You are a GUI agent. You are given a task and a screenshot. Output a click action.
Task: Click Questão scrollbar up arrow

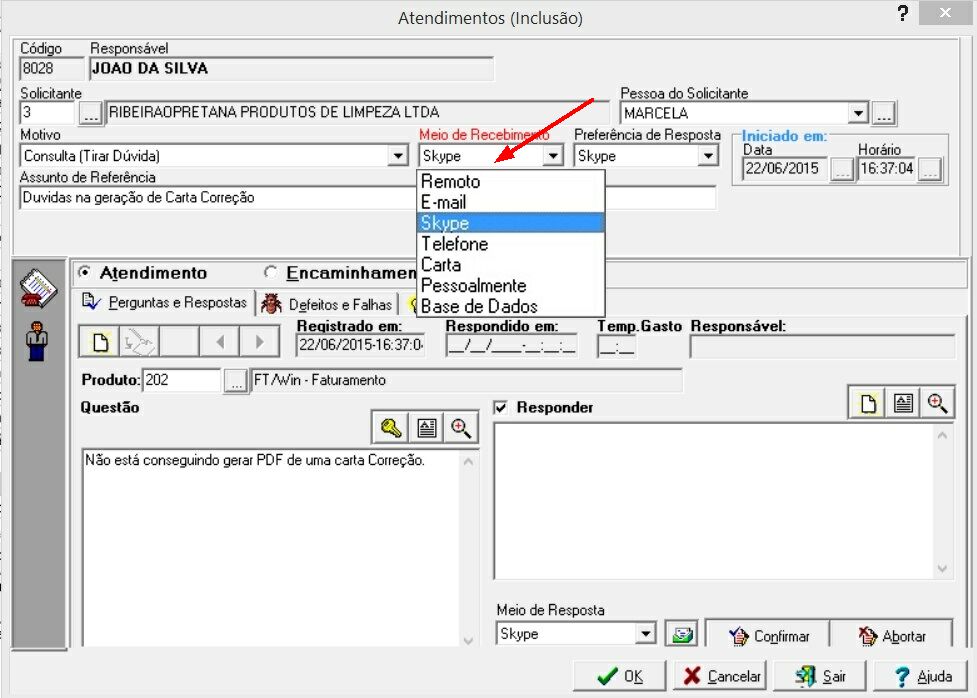click(469, 462)
